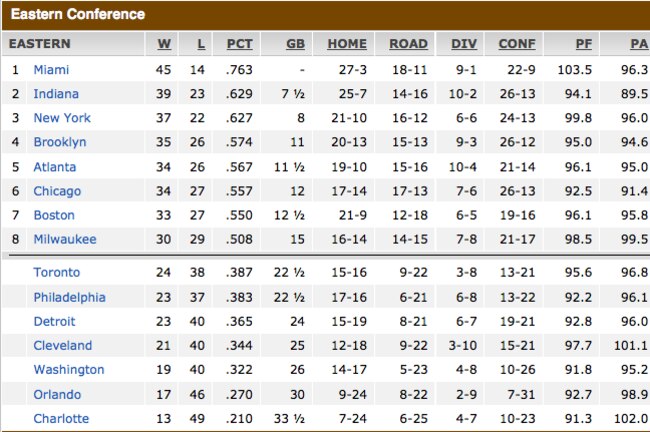Sort by ROAD record header

point(408,44)
